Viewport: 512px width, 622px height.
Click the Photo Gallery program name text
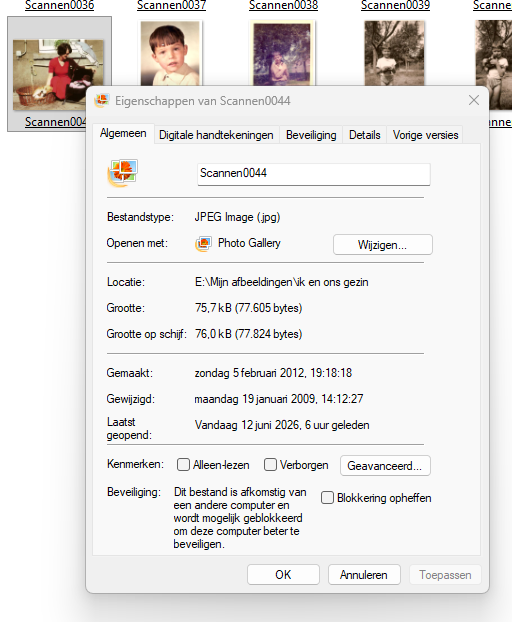tap(249, 243)
